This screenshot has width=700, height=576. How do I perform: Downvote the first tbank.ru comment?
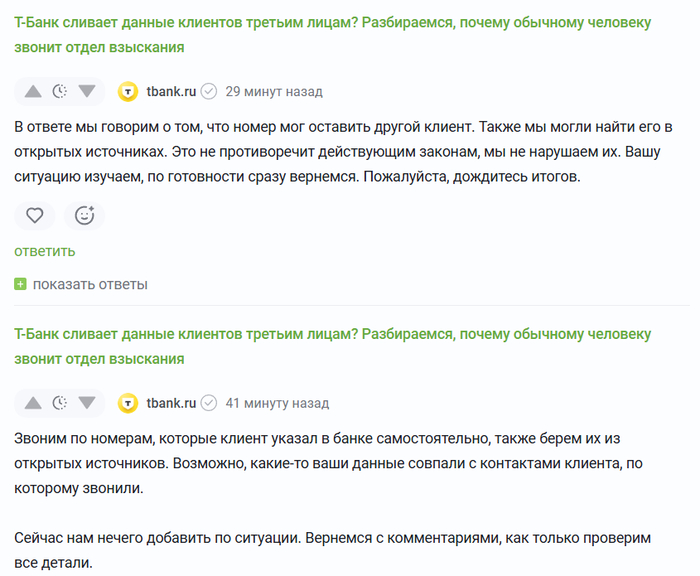click(x=87, y=92)
